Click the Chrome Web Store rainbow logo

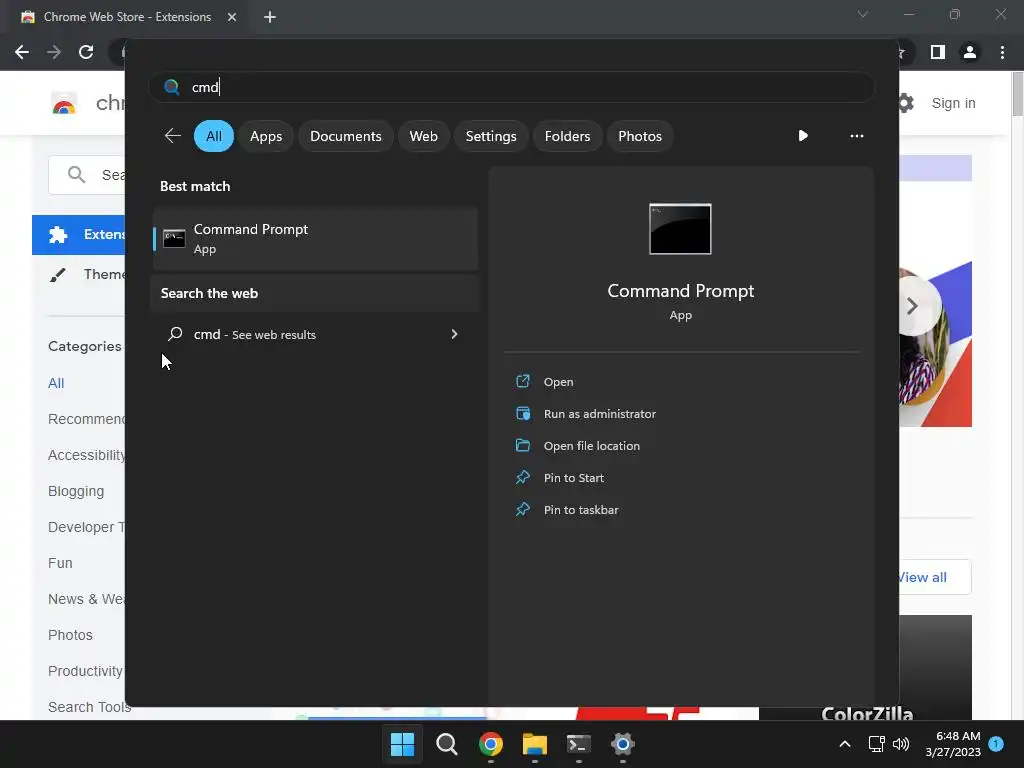pos(64,103)
